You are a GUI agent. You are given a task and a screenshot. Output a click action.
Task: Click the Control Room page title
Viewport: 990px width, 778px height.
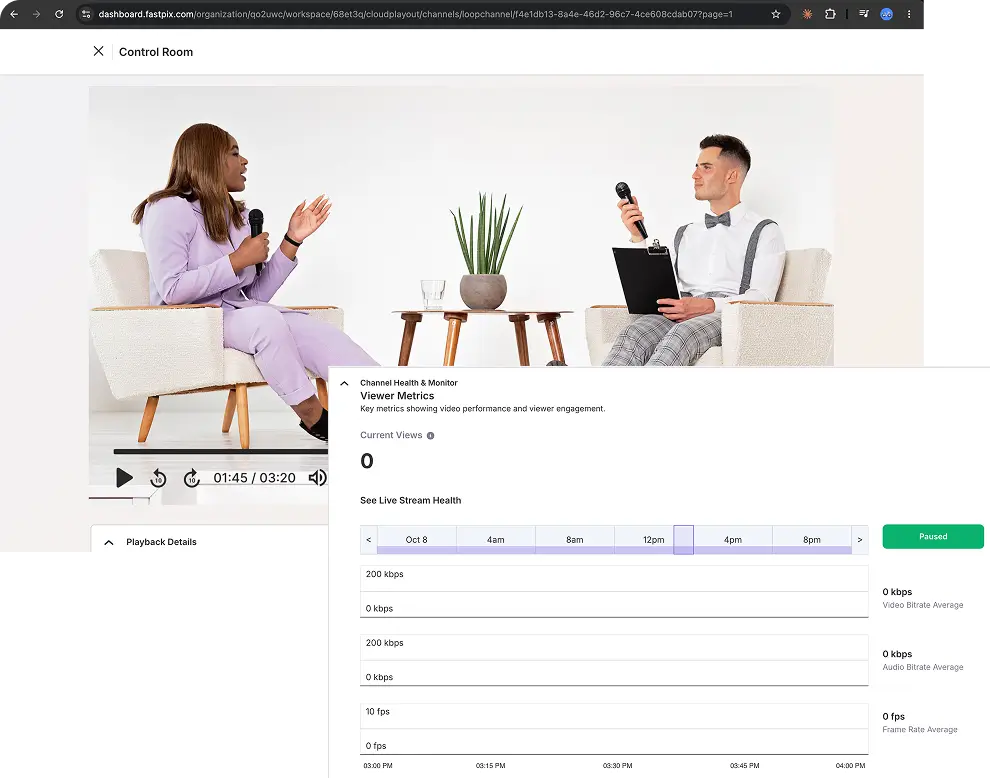[x=156, y=52]
